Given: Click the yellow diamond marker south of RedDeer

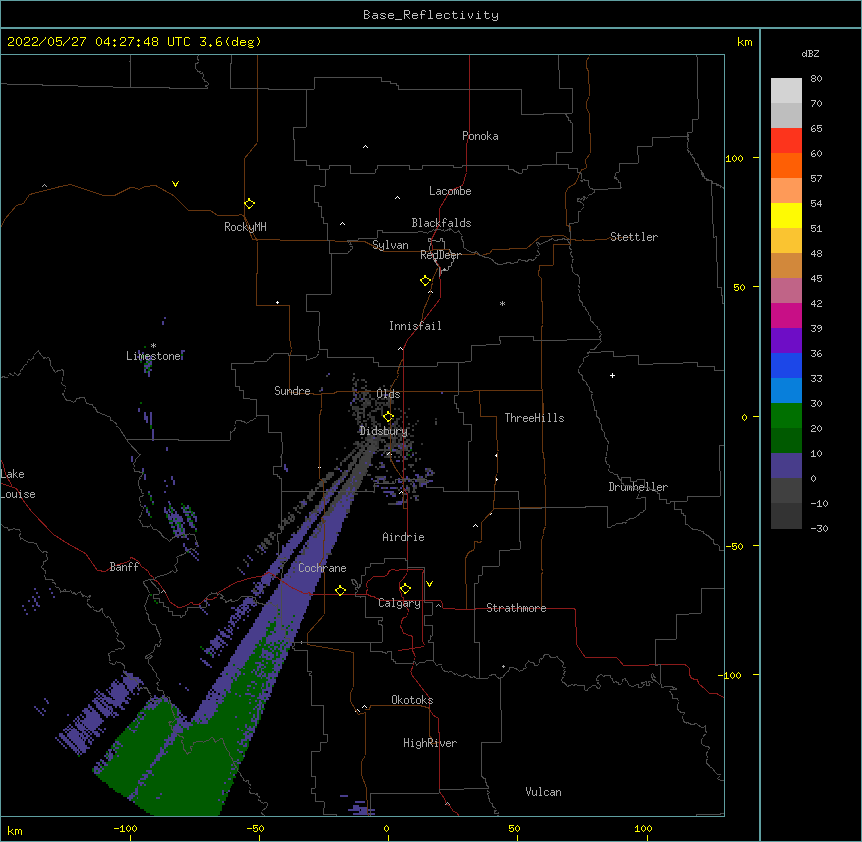Looking at the screenshot, I should 425,280.
